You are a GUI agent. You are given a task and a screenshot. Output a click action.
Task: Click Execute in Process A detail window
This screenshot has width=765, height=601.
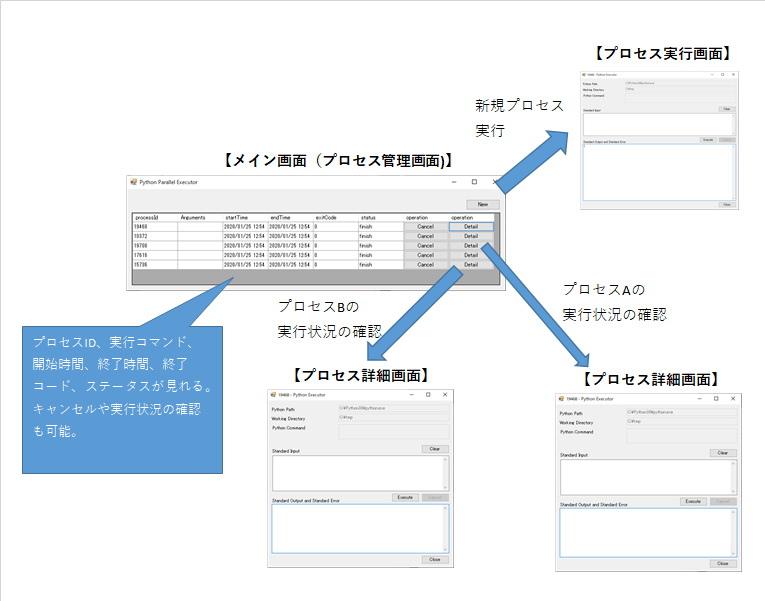pos(693,501)
